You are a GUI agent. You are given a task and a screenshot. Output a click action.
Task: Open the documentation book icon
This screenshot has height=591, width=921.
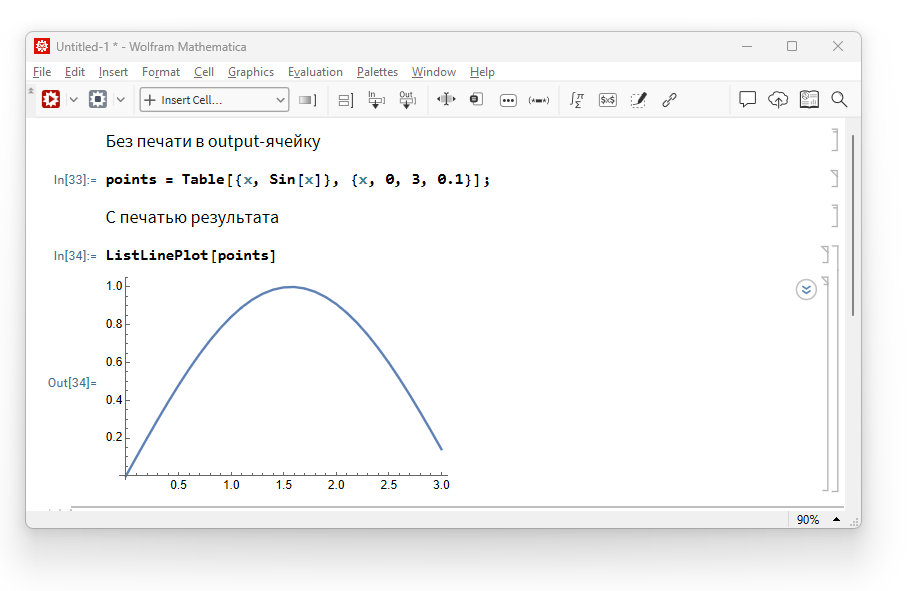tap(809, 99)
